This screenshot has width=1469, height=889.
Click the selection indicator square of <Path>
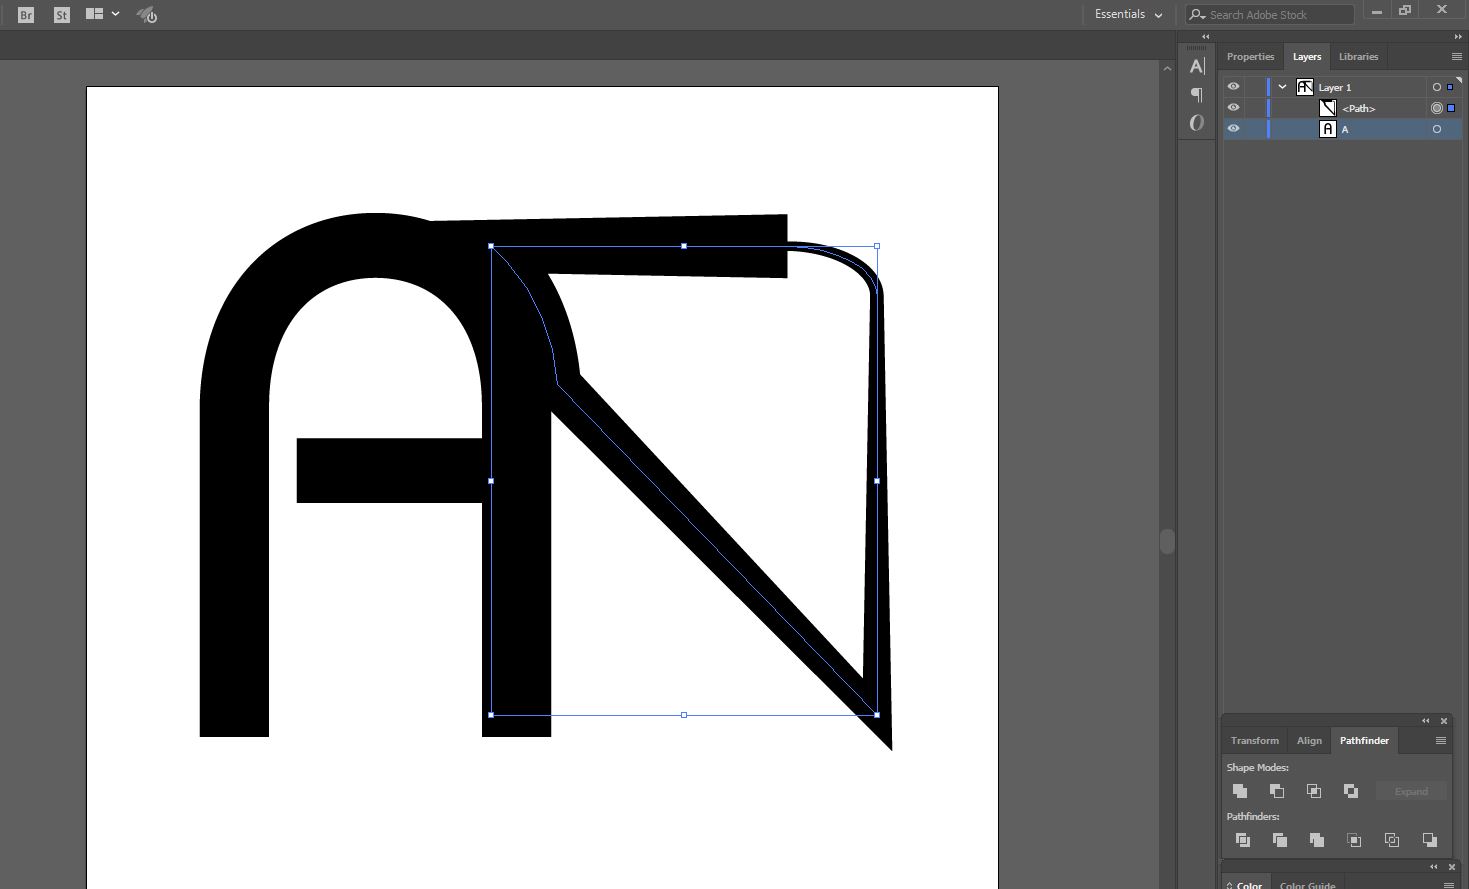point(1450,108)
